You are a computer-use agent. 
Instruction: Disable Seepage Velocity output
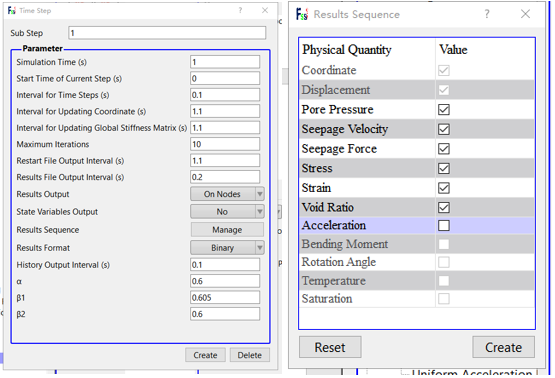point(444,129)
